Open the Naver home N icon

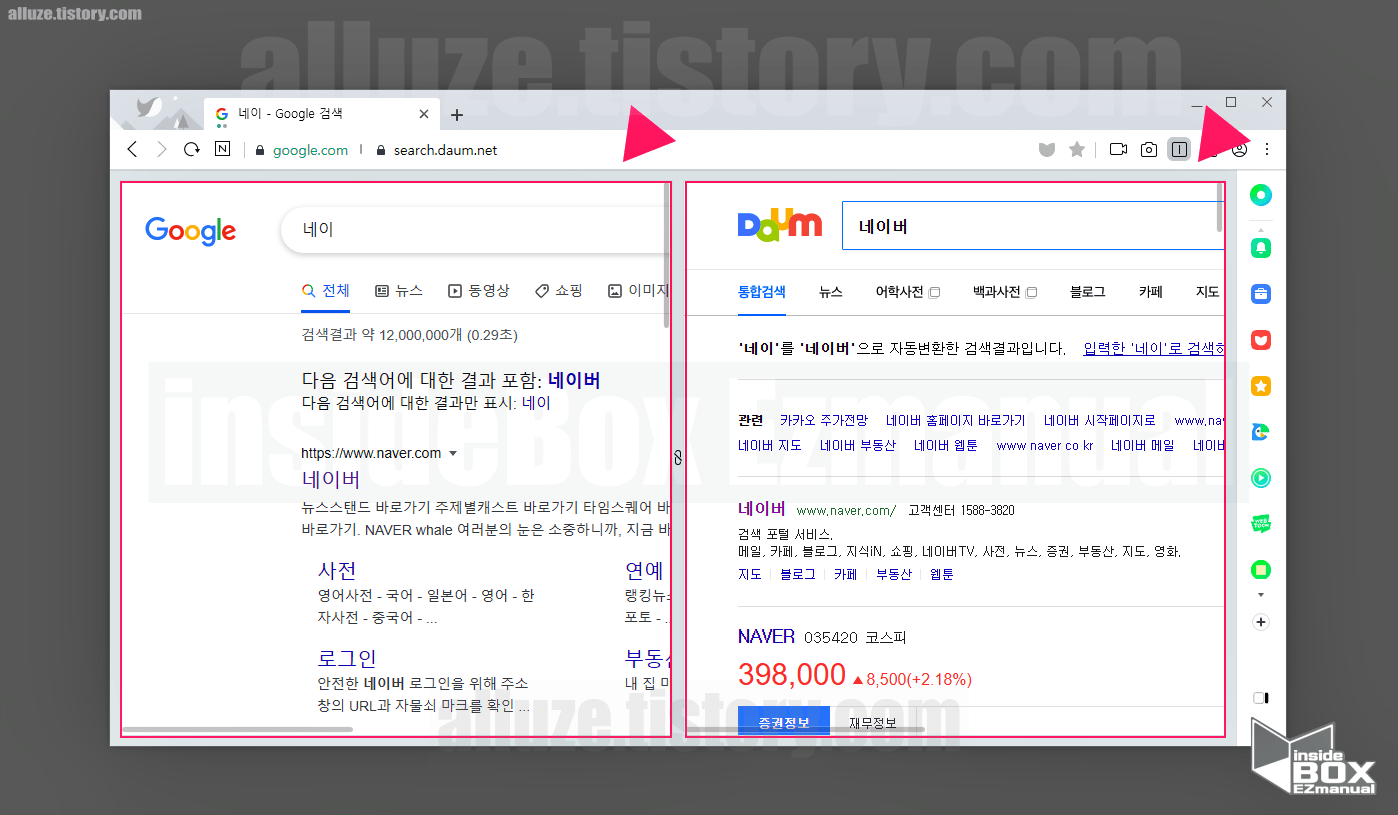coord(222,149)
